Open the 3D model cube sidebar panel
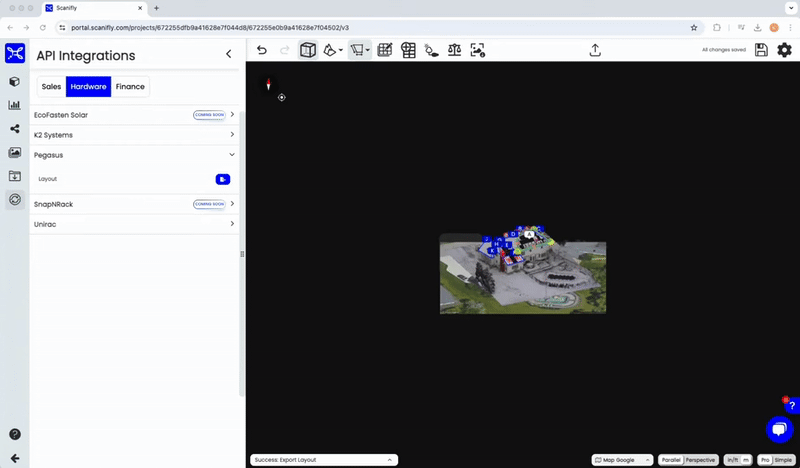800x468 pixels. pos(15,82)
